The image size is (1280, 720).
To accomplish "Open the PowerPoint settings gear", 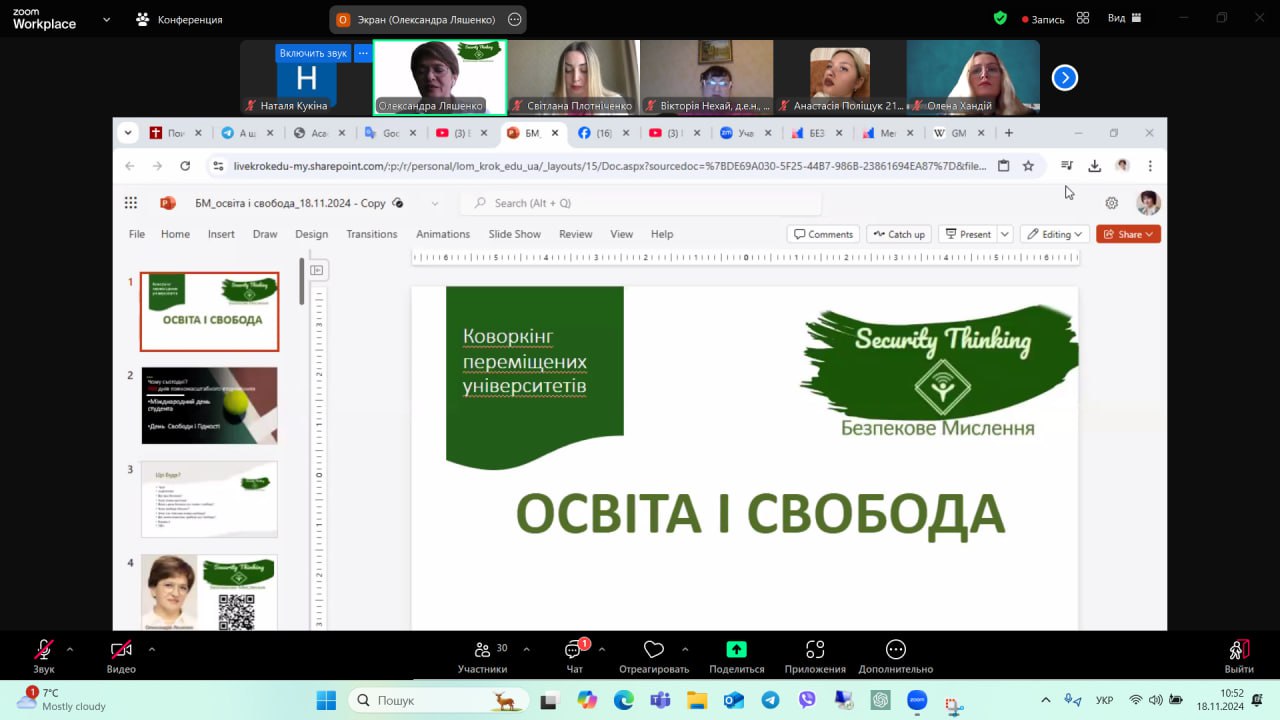I will click(x=1111, y=203).
